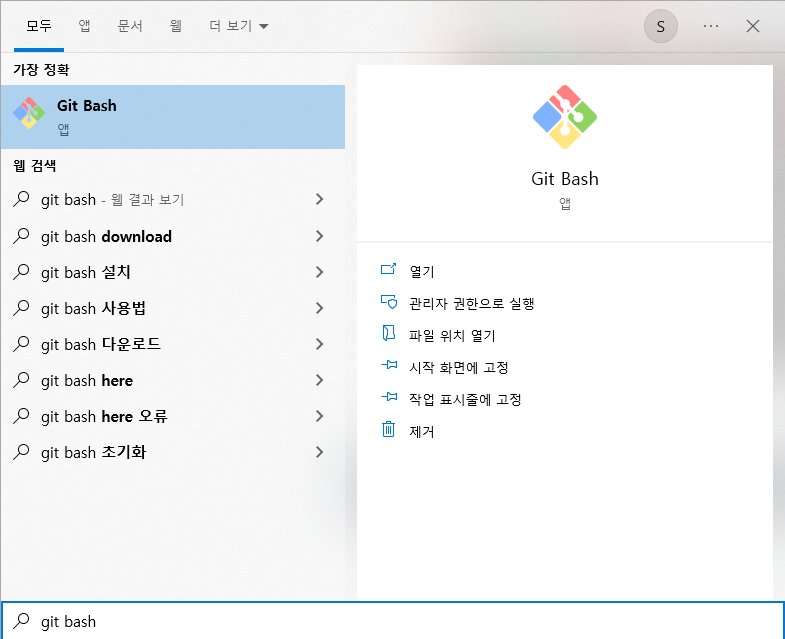Click search icon beside 'git bash 다운로드'
The image size is (785, 639).
(21, 344)
